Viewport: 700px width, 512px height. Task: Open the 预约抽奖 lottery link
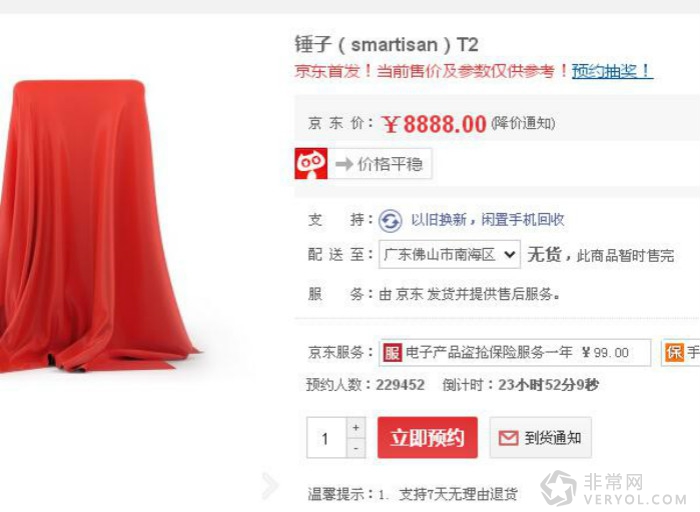click(x=612, y=71)
